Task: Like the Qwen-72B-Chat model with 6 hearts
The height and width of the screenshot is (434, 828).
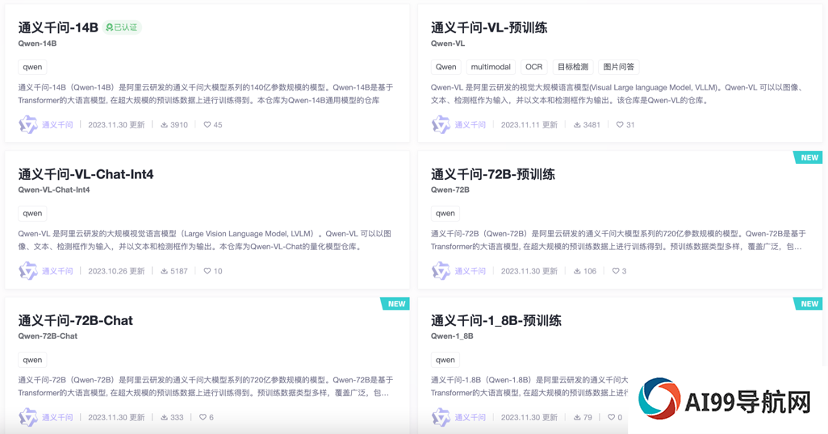Action: click(203, 417)
